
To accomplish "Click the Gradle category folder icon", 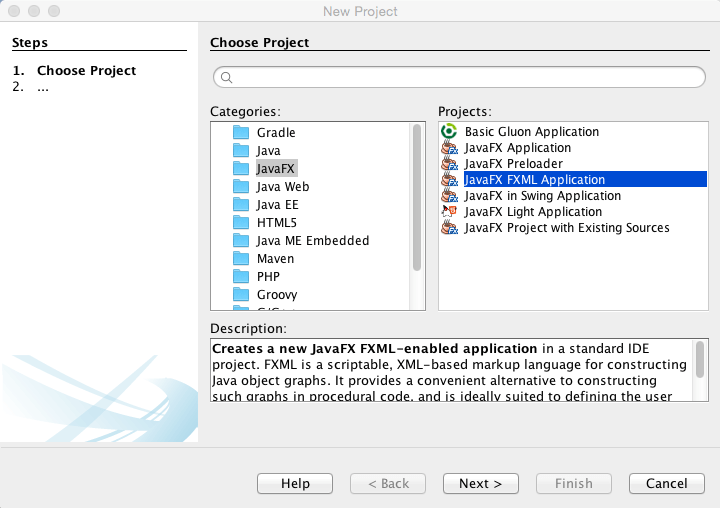I will coord(240,133).
